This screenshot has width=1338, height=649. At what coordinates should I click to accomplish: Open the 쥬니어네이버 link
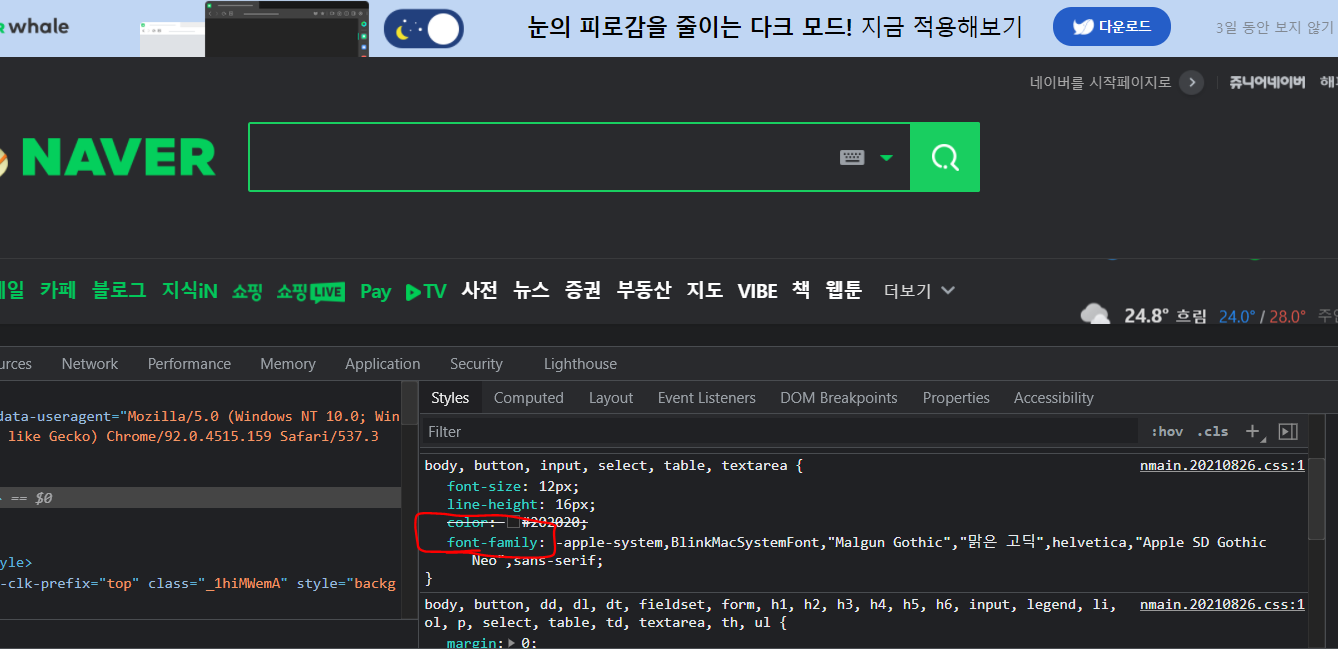pyautogui.click(x=1267, y=83)
